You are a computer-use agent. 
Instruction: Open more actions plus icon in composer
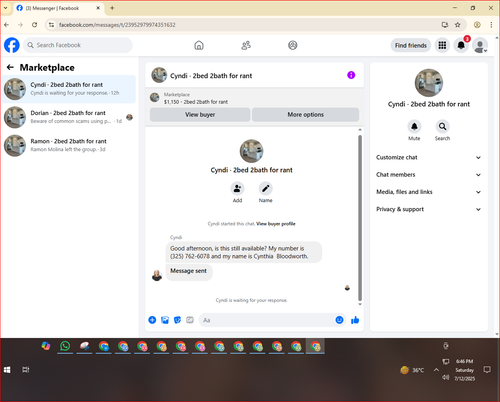click(x=152, y=320)
